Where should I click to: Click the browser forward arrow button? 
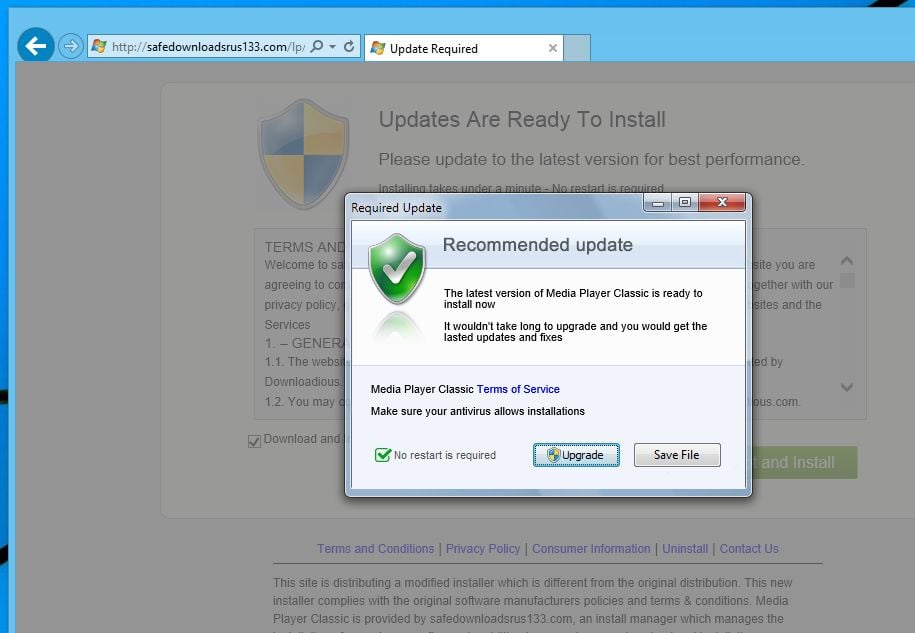point(71,46)
